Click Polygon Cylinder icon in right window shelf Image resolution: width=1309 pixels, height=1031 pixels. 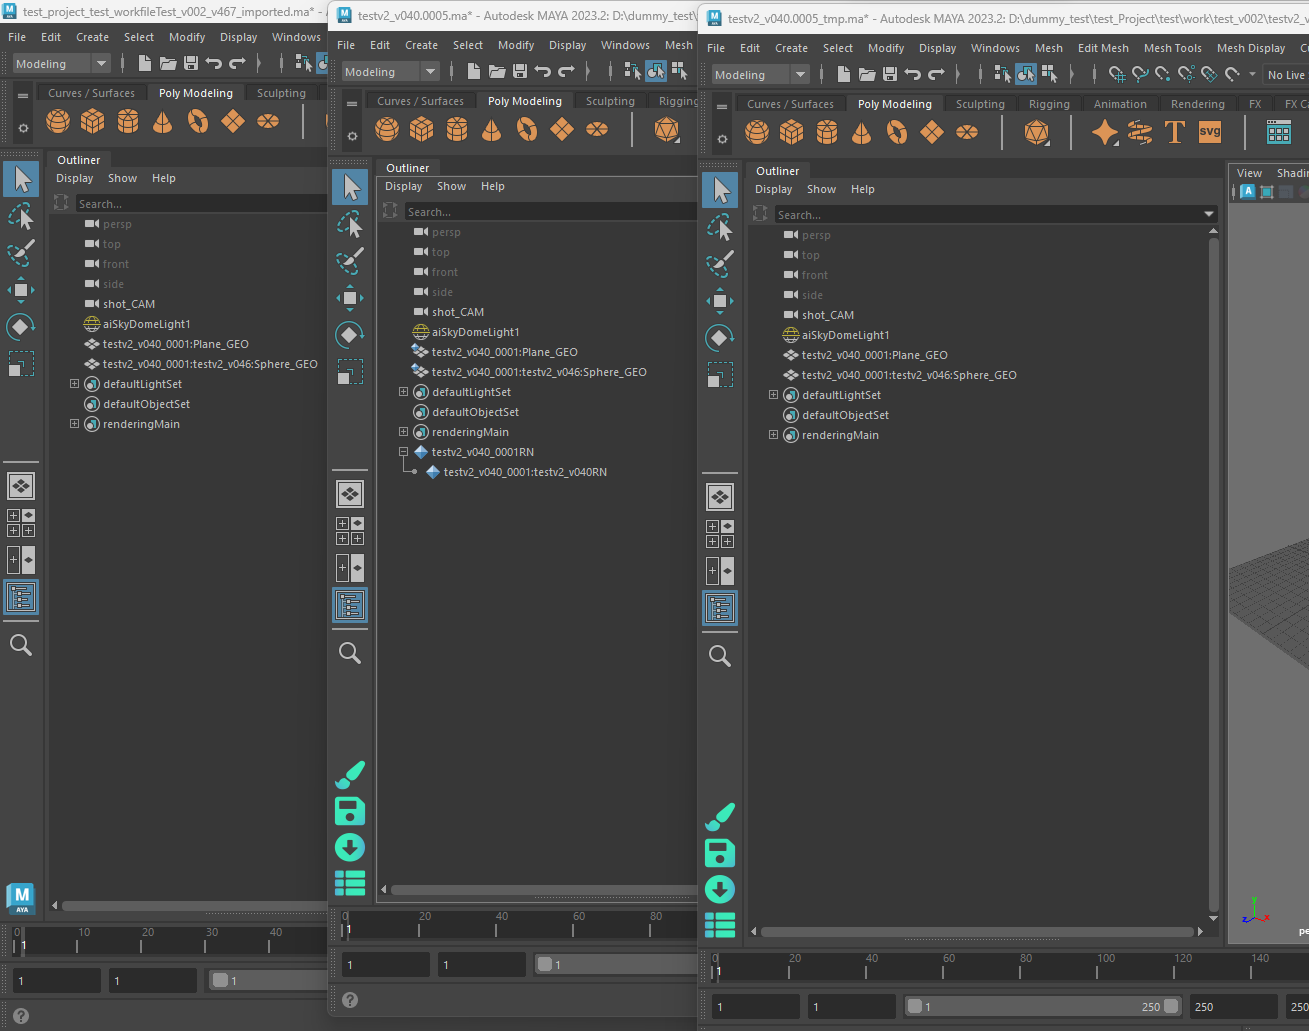(827, 132)
